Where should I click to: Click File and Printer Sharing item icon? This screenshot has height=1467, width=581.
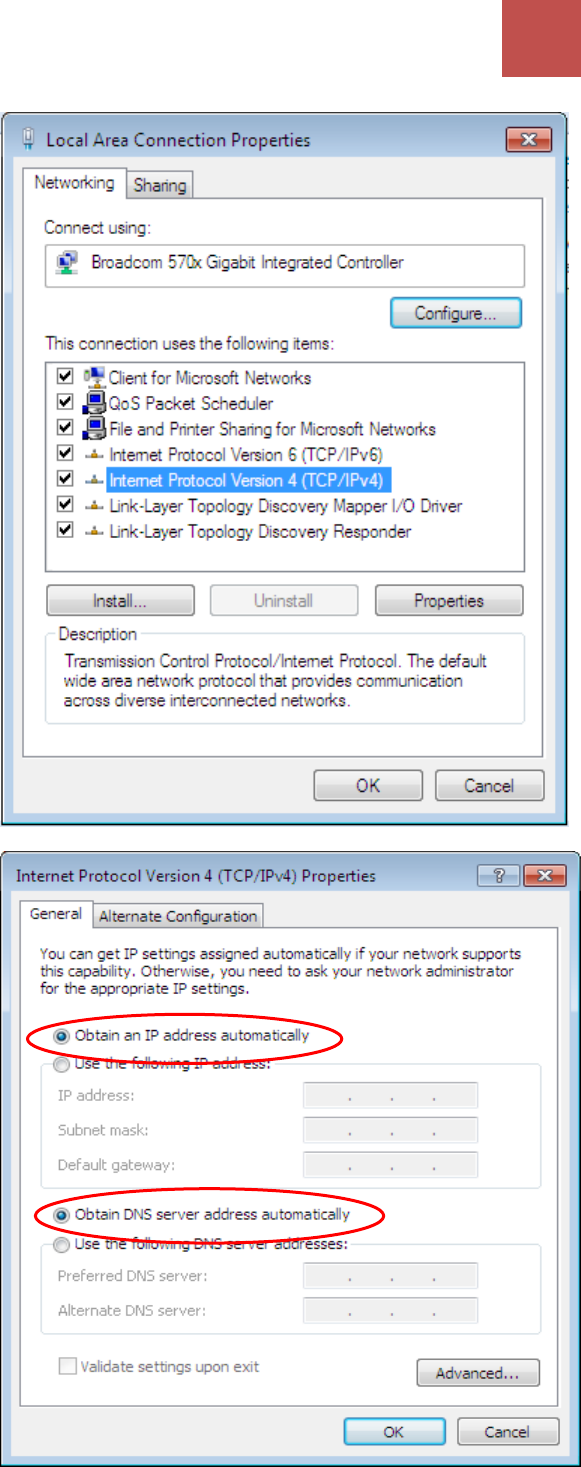(x=94, y=429)
